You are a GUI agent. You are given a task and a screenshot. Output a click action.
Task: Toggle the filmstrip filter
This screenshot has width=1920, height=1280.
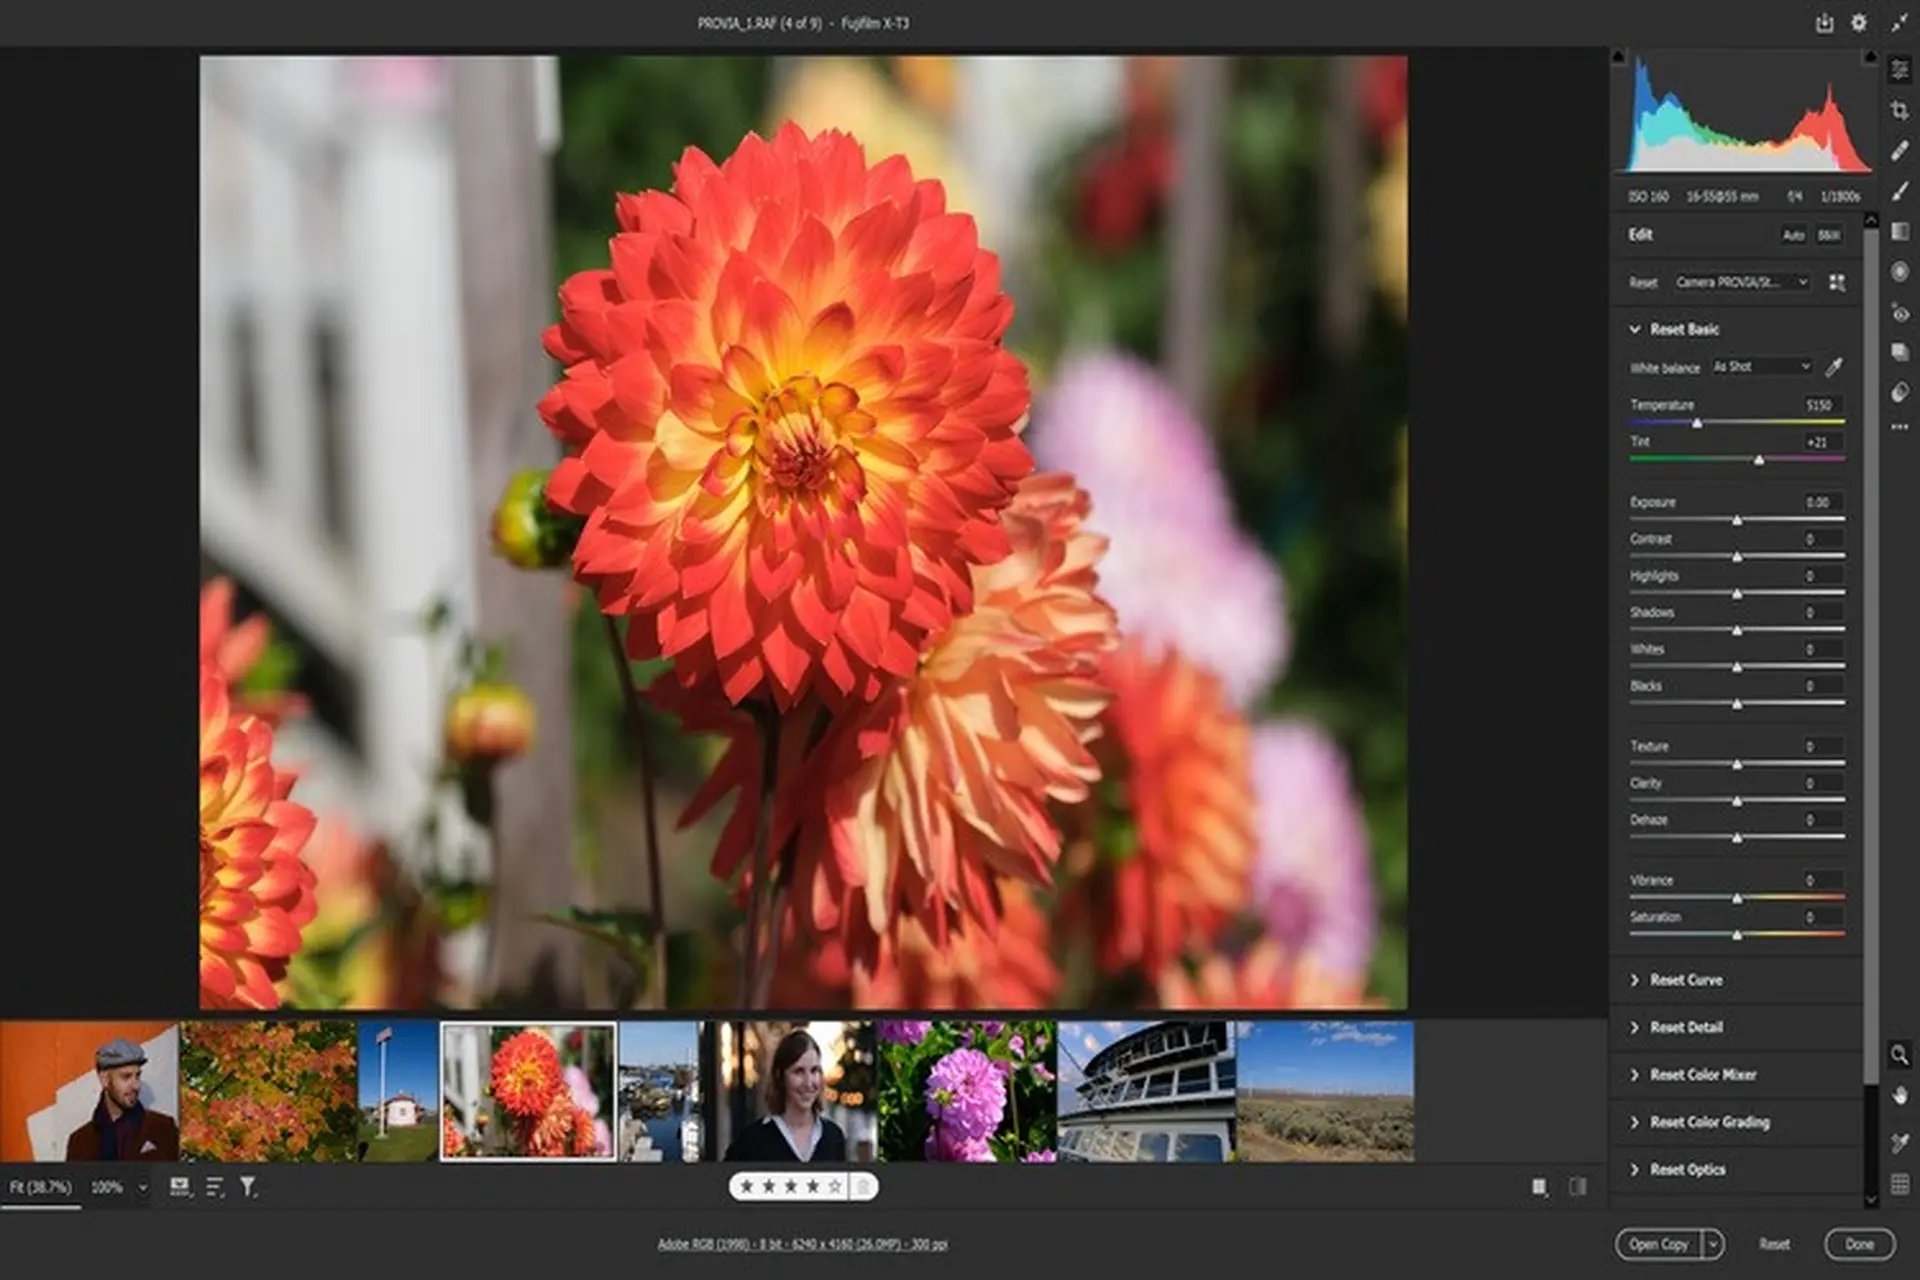[x=248, y=1188]
